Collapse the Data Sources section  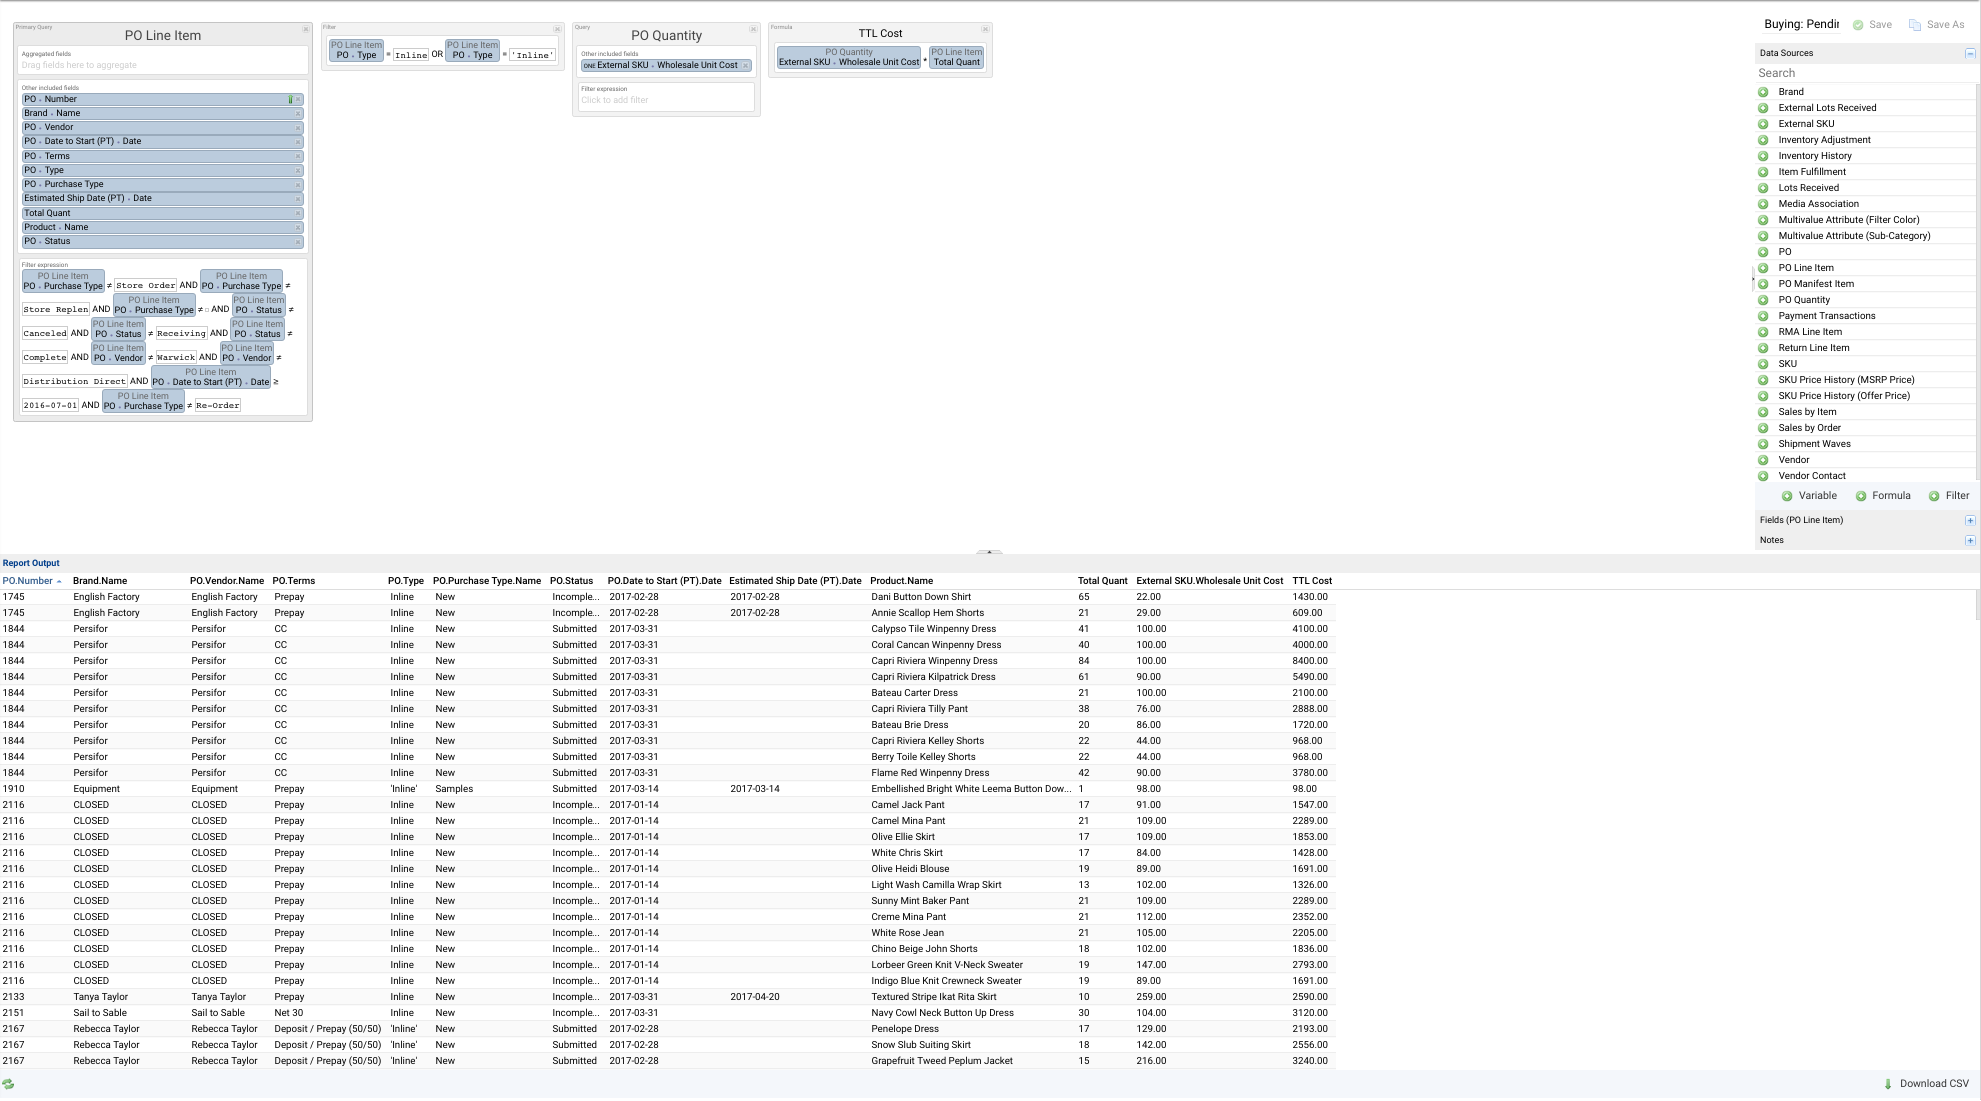tap(1970, 54)
